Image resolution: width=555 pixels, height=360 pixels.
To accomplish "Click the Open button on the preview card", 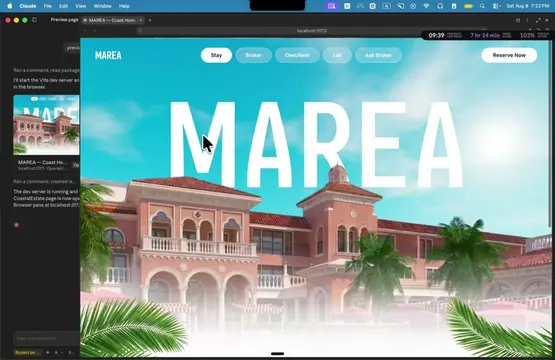I will pyautogui.click(x=76, y=165).
